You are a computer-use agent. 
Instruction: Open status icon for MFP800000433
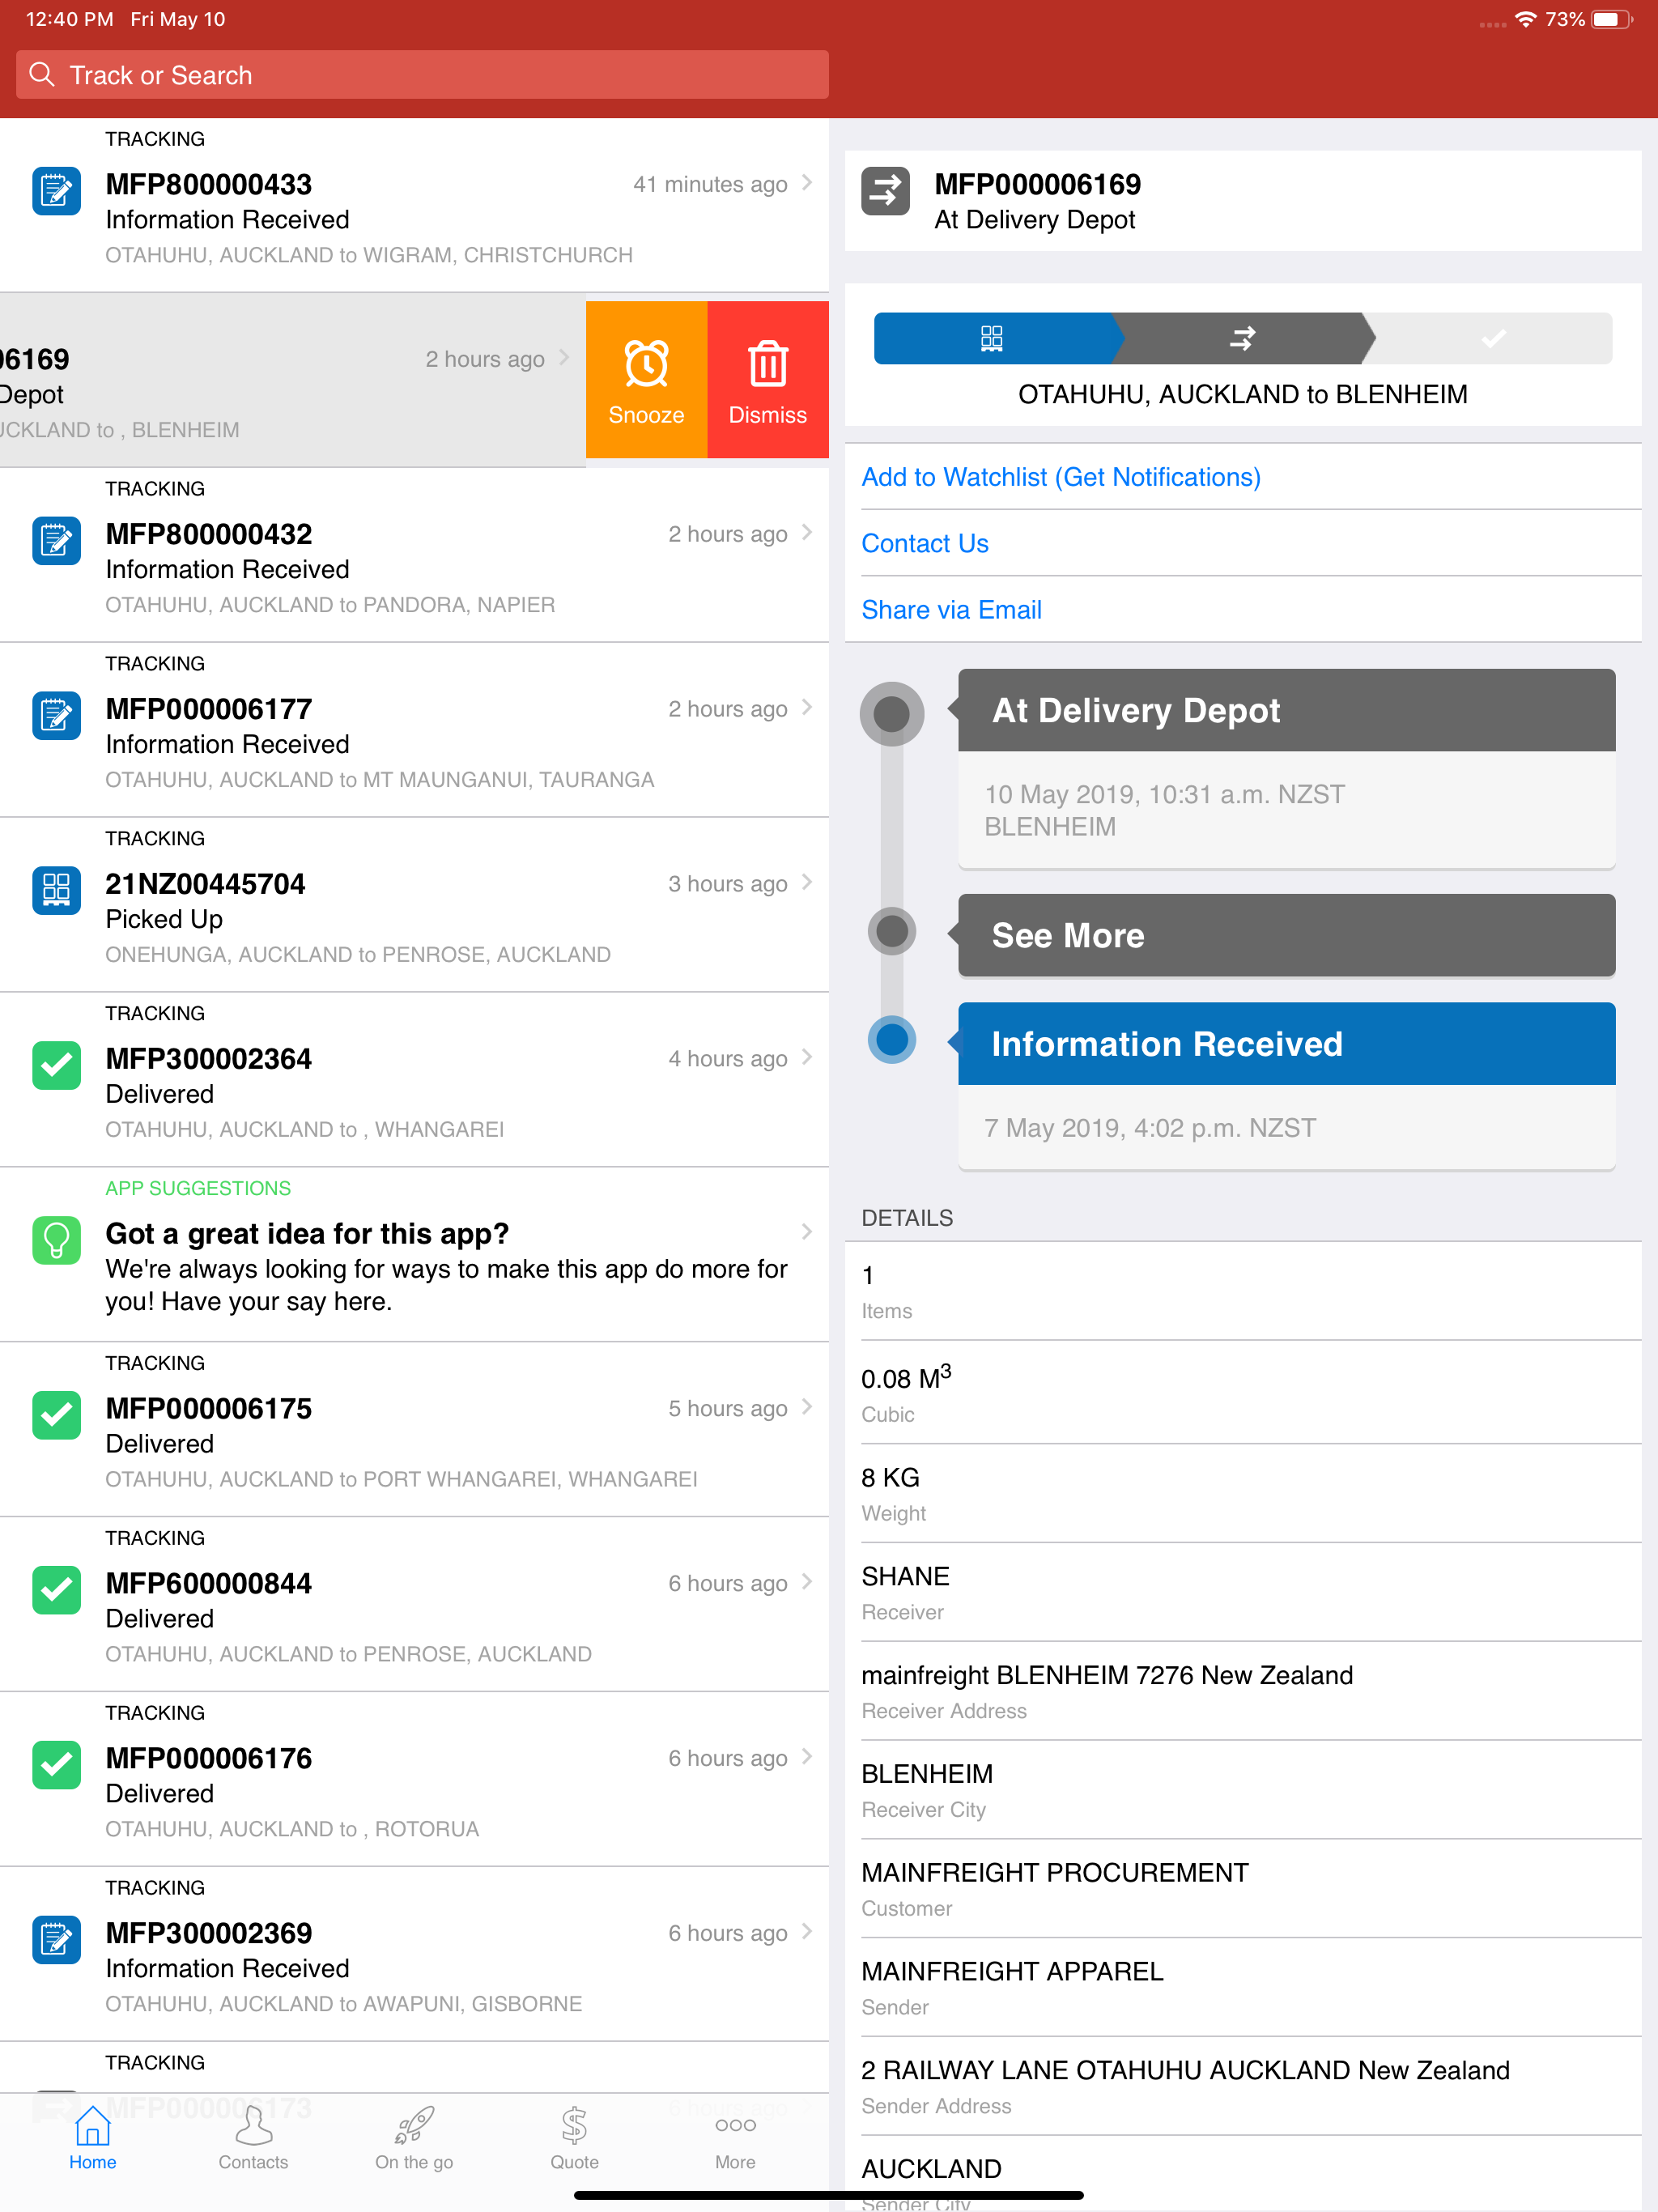tap(57, 191)
